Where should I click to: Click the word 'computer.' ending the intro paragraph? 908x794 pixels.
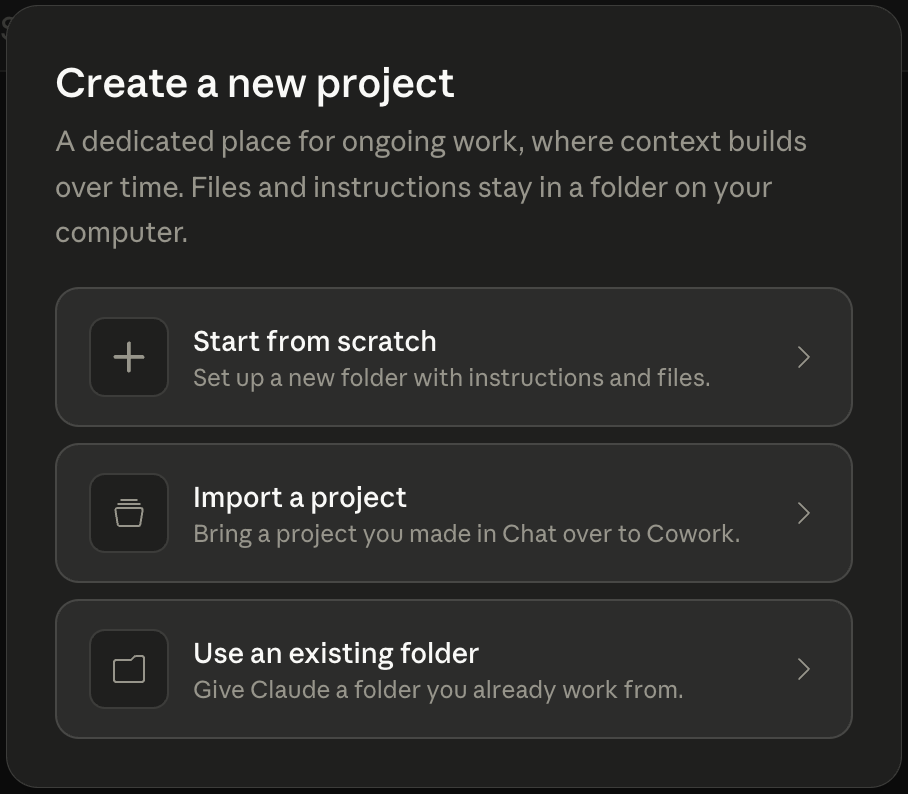[x=122, y=233]
